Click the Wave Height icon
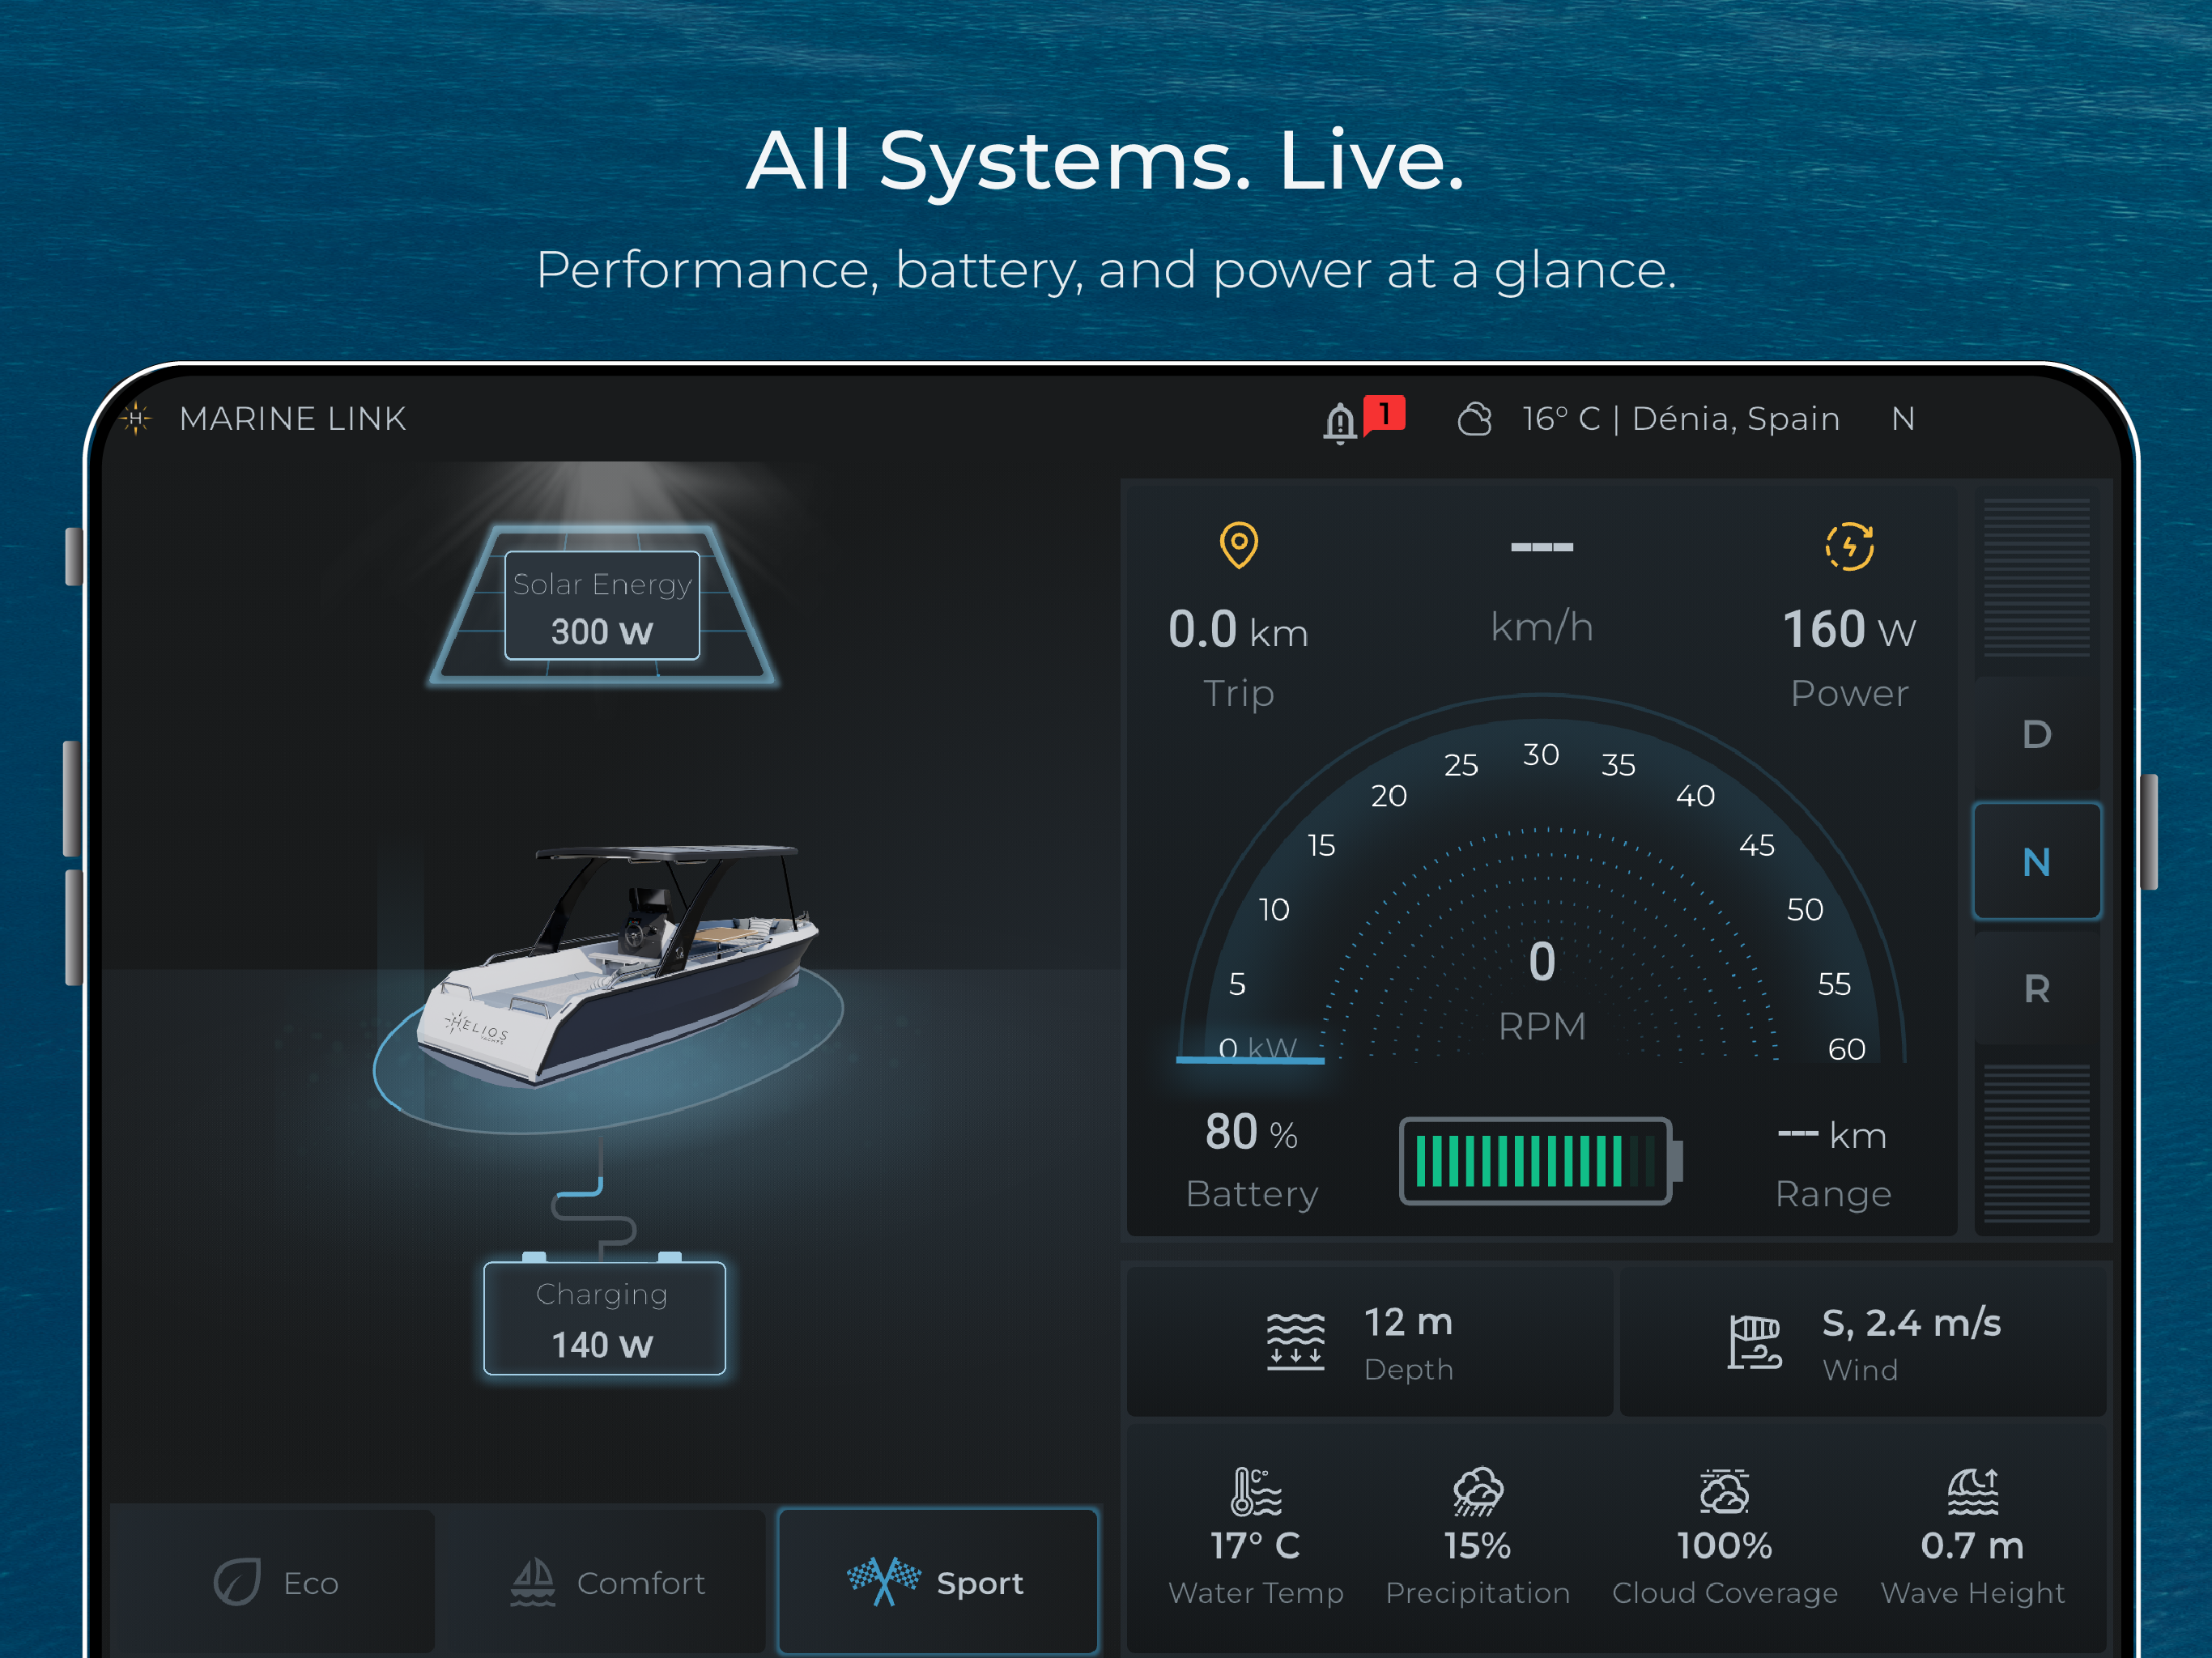Image resolution: width=2212 pixels, height=1658 pixels. coord(1972,1491)
